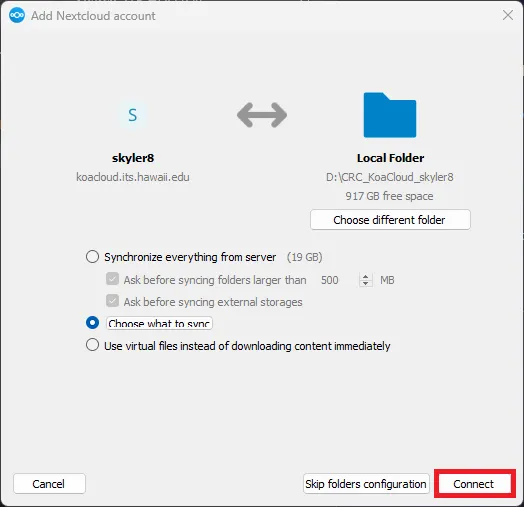Click the 917 GB free space text

[390, 196]
